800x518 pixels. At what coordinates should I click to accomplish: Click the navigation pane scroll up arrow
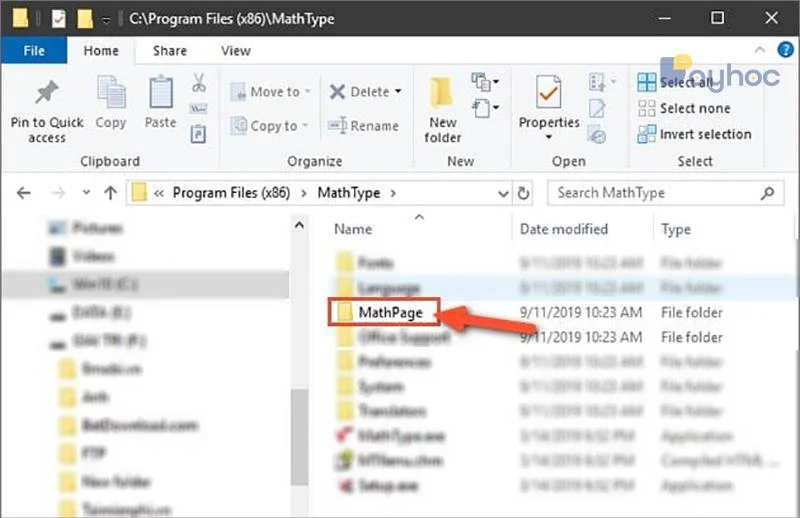[299, 225]
